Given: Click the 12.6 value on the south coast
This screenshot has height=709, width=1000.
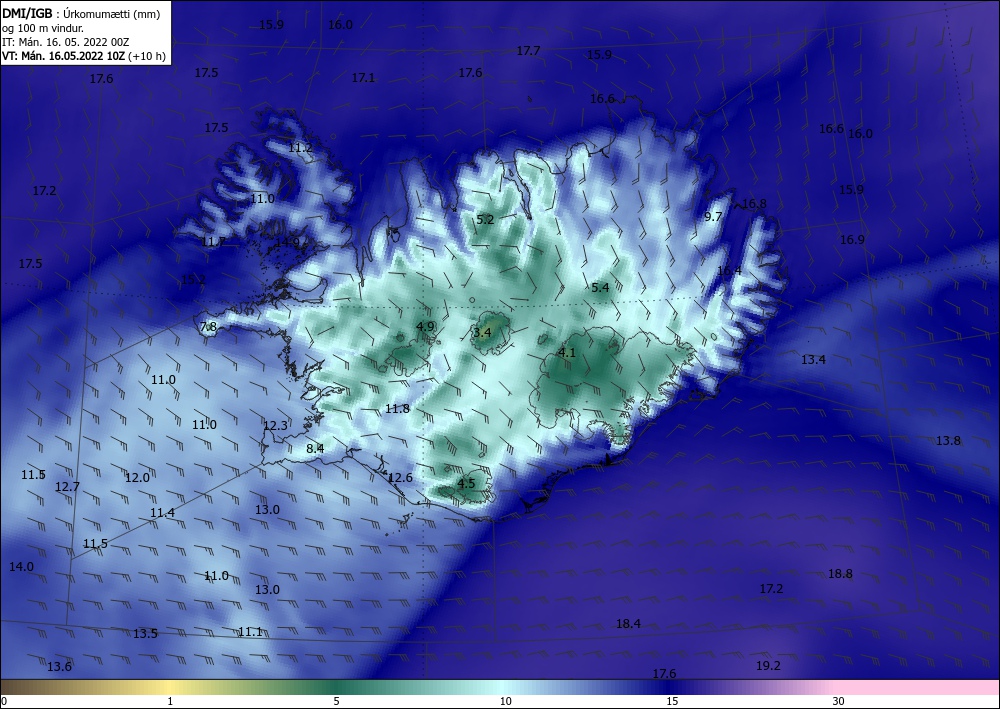Looking at the screenshot, I should click(401, 478).
